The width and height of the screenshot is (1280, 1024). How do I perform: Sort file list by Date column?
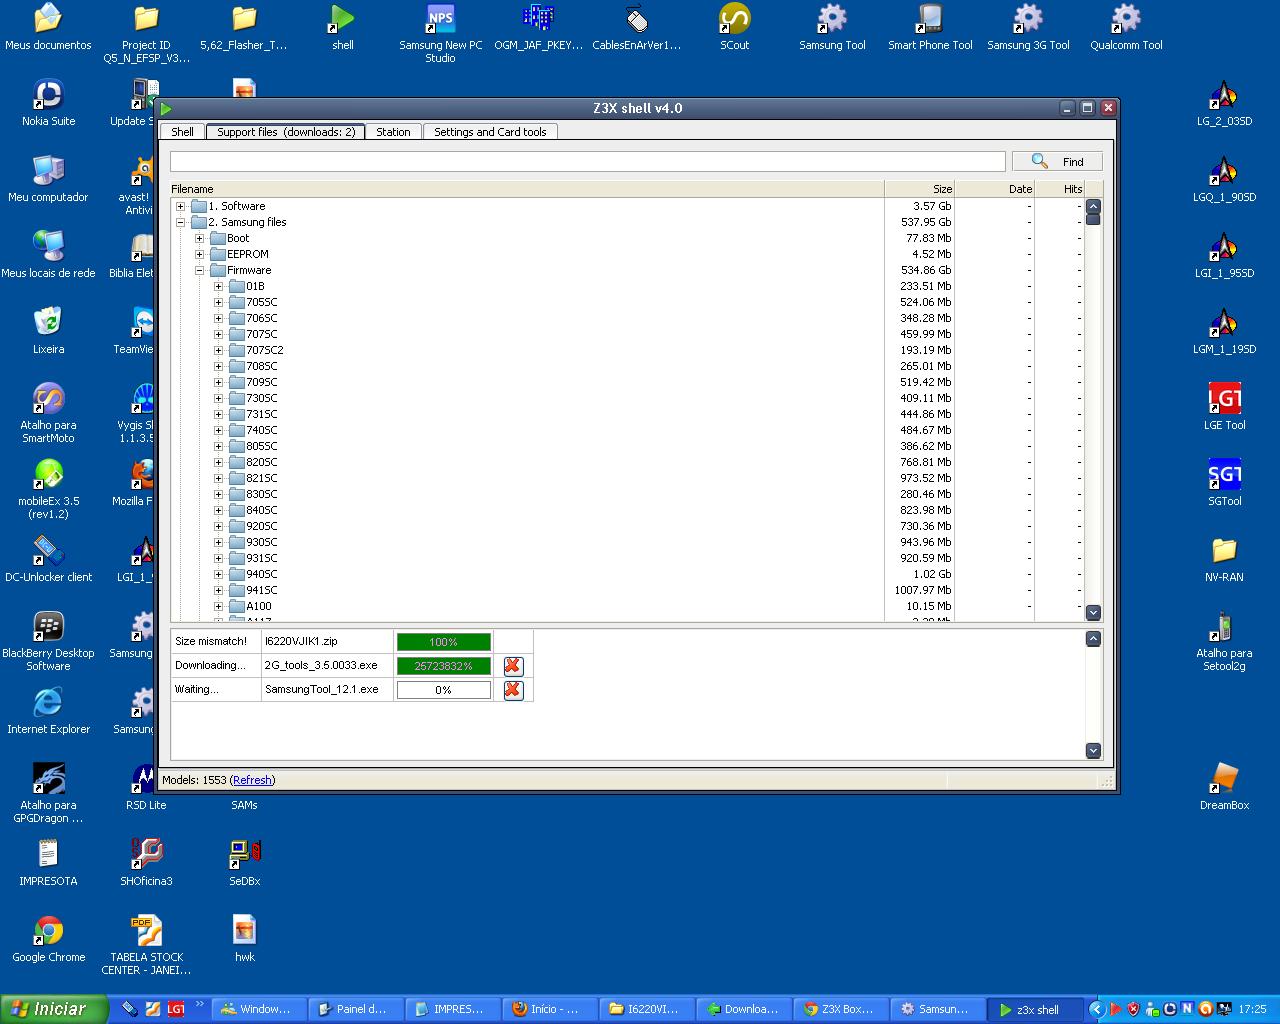point(995,188)
